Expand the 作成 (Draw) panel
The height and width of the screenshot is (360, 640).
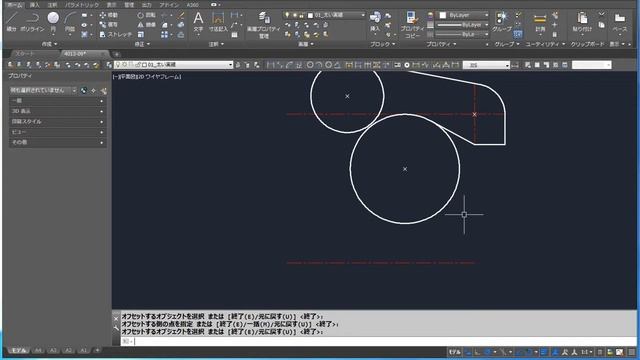click(49, 44)
